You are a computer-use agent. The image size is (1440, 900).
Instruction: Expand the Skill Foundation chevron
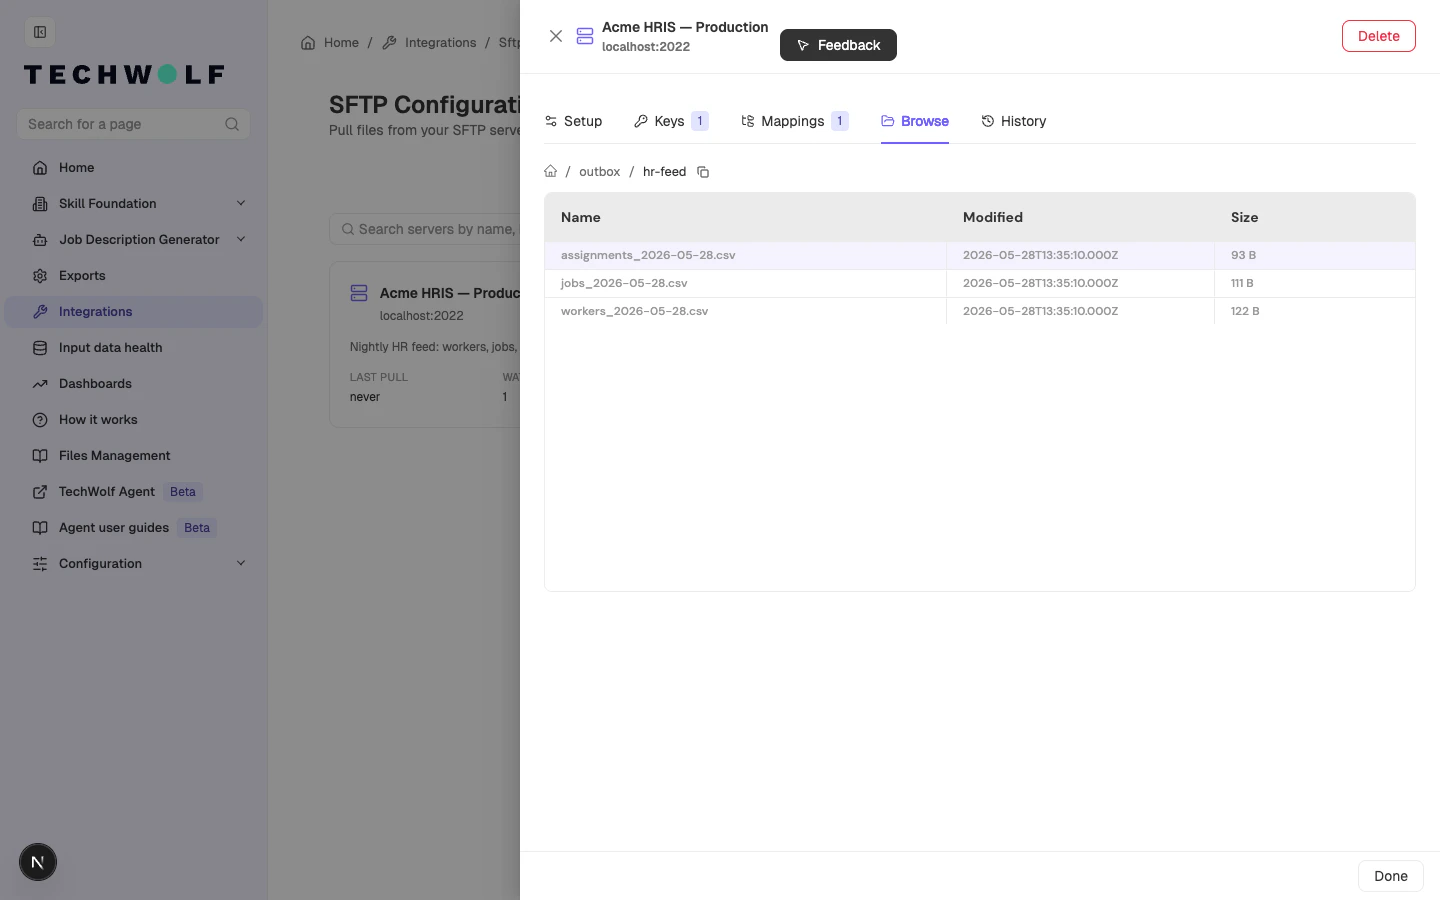pyautogui.click(x=241, y=204)
